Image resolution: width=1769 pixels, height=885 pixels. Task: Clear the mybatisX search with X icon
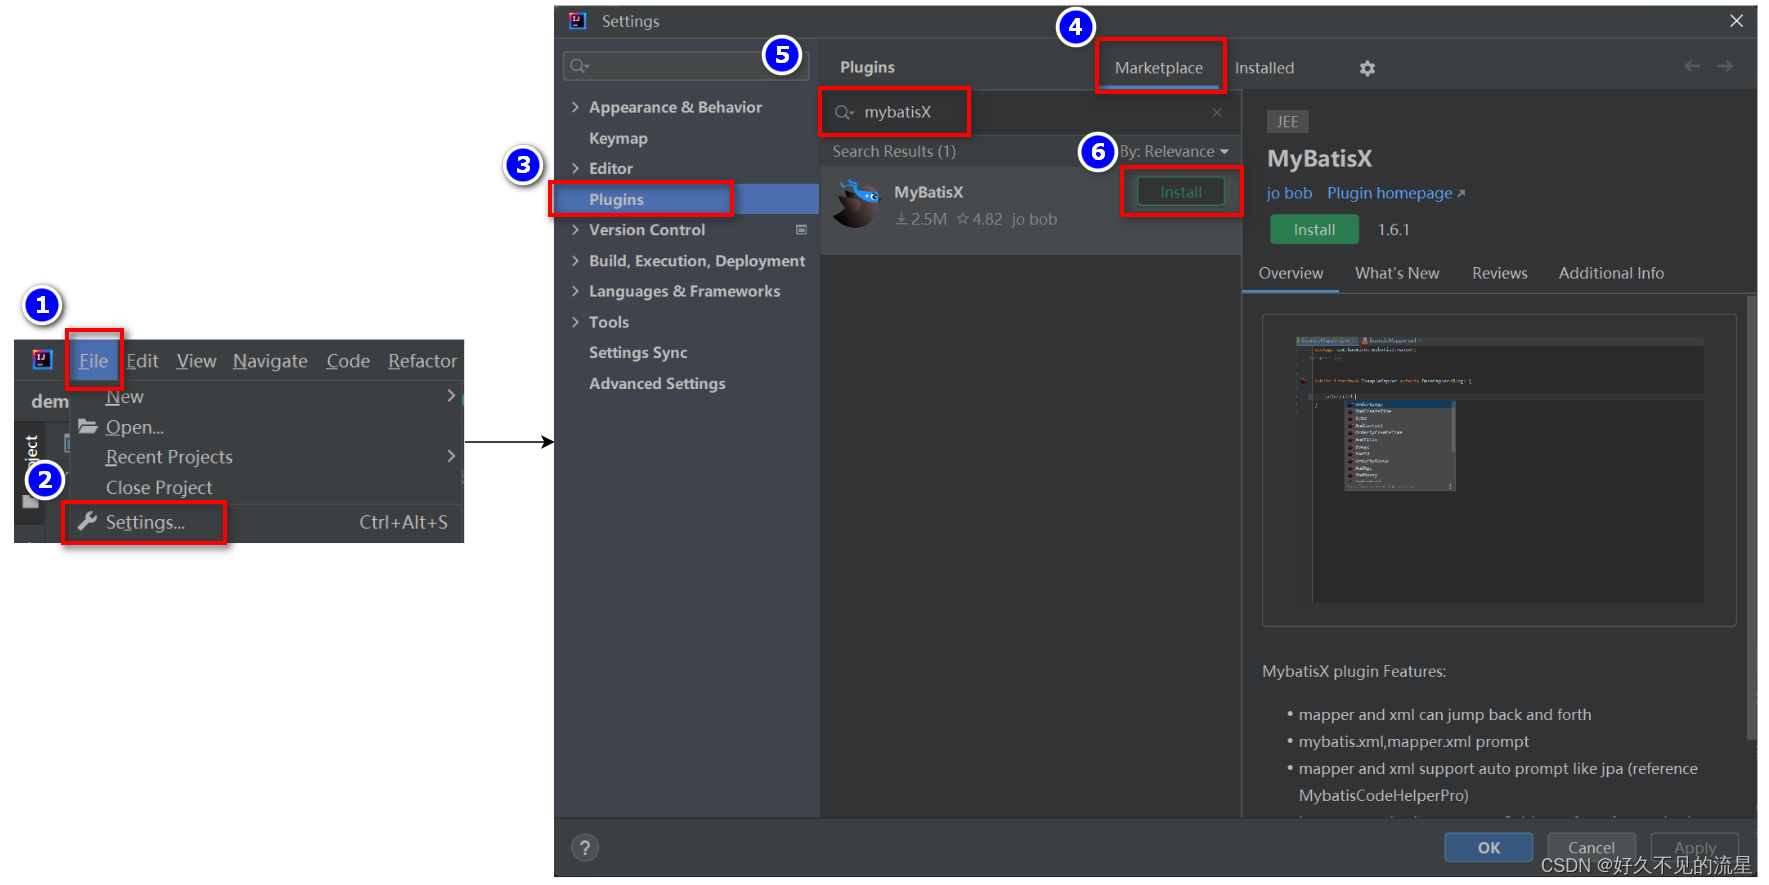click(1217, 113)
